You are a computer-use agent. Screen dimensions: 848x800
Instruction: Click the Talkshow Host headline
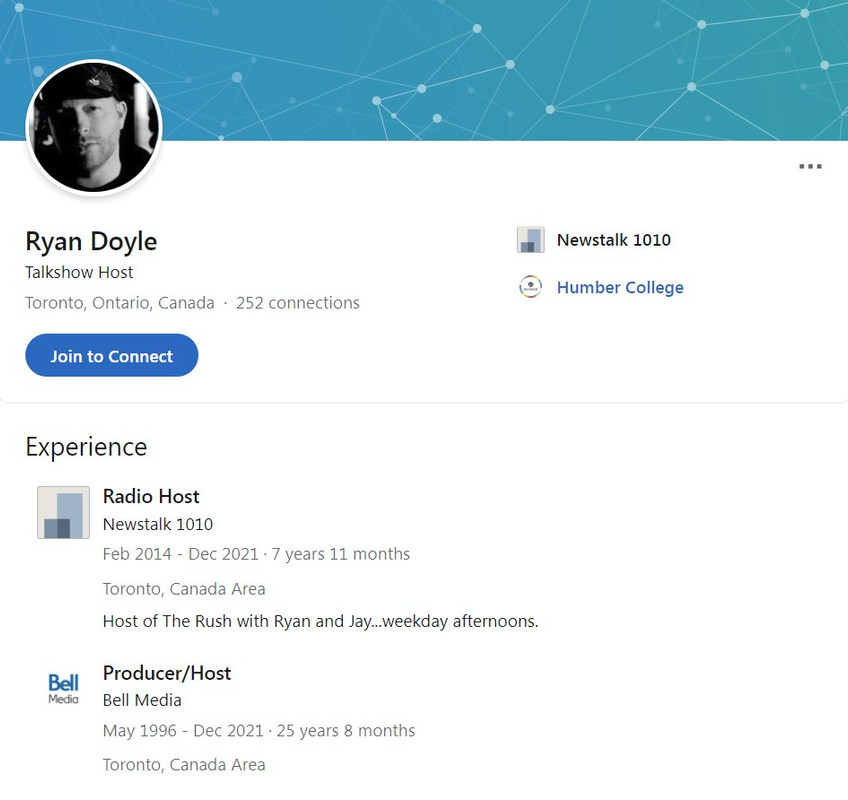click(79, 272)
